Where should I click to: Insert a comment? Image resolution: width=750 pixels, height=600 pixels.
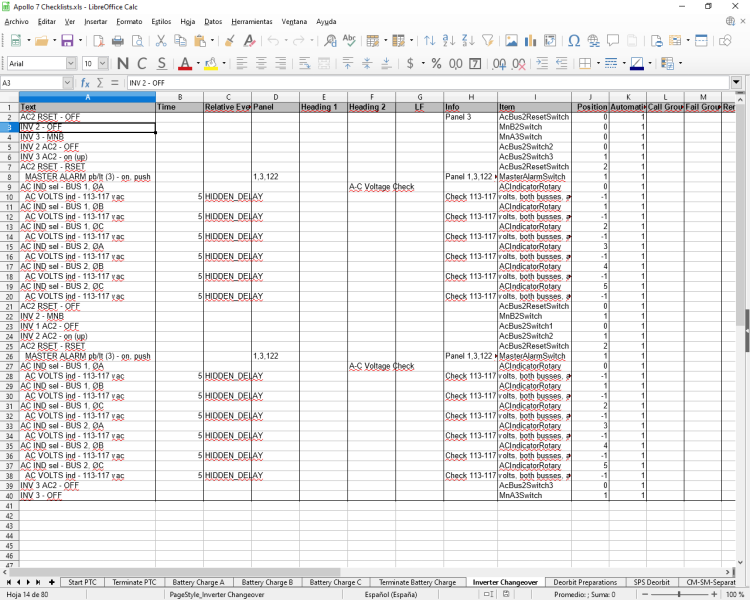pos(613,41)
